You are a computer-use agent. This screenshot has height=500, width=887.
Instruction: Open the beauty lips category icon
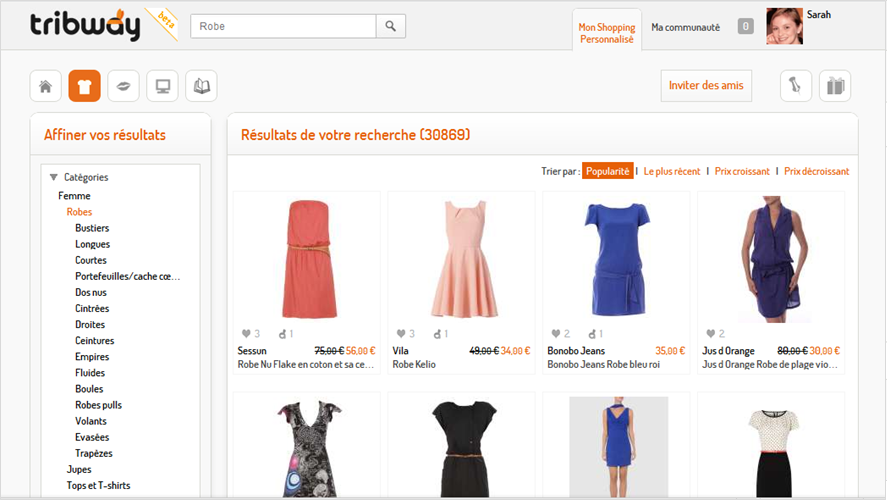[123, 86]
